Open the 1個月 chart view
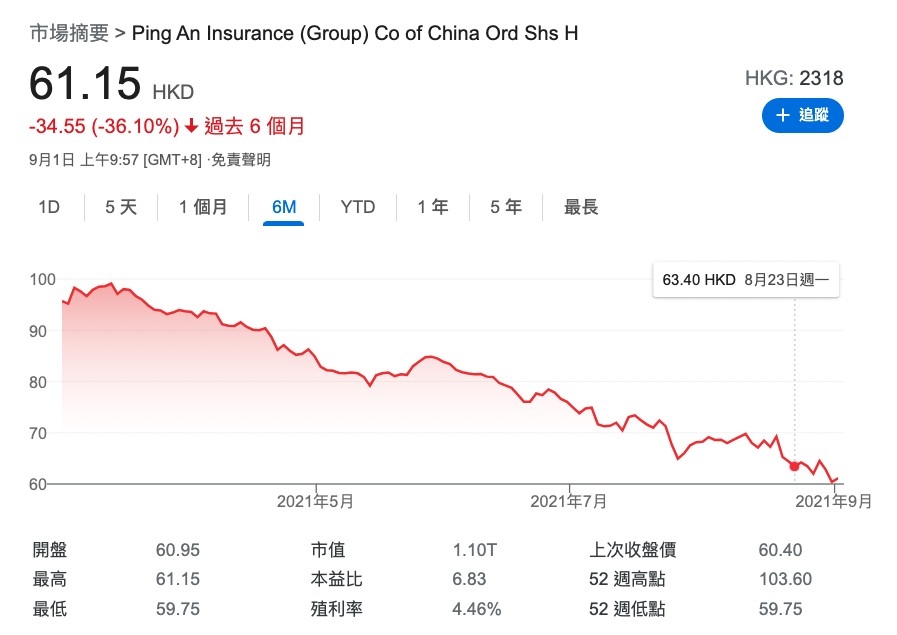The image size is (897, 635). tap(203, 207)
